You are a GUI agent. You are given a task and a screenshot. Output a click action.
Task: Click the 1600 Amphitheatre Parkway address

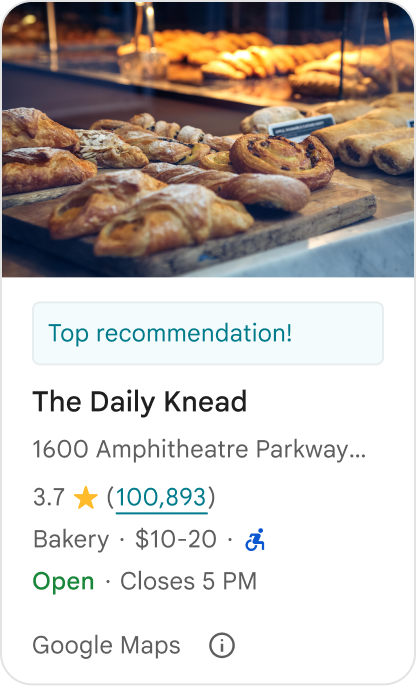point(199,450)
